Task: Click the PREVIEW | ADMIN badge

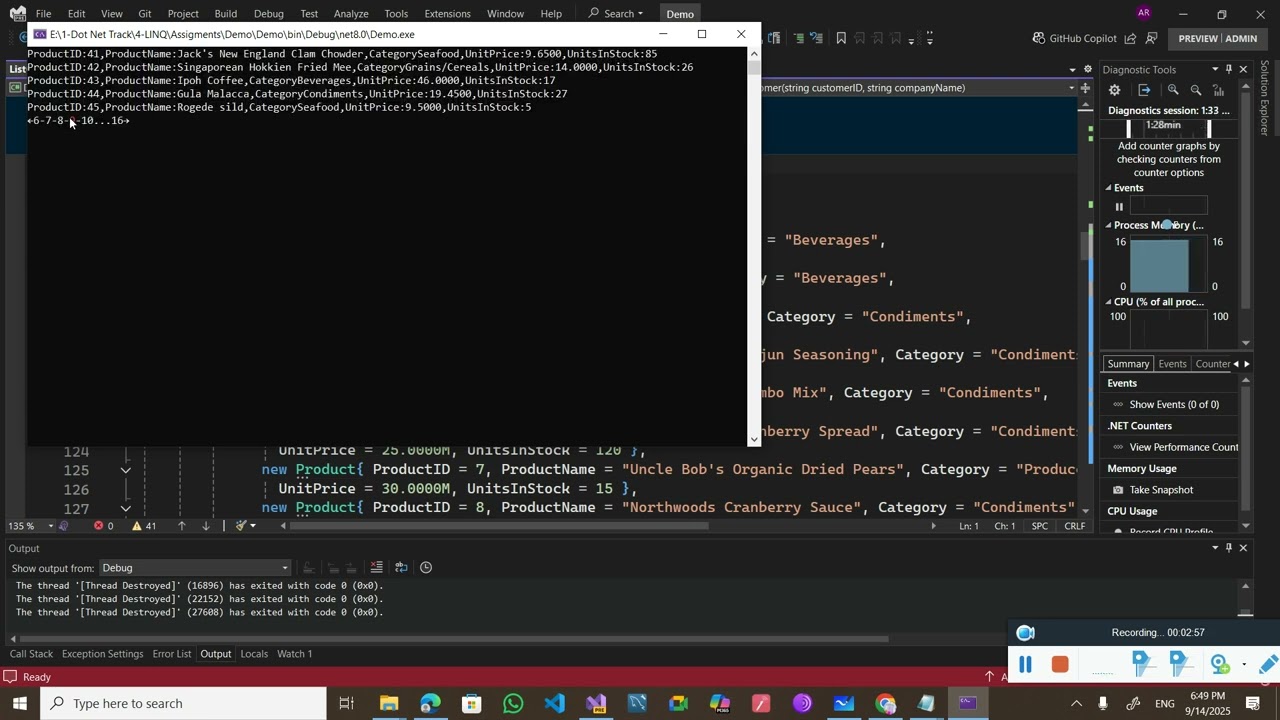Action: tap(1217, 38)
